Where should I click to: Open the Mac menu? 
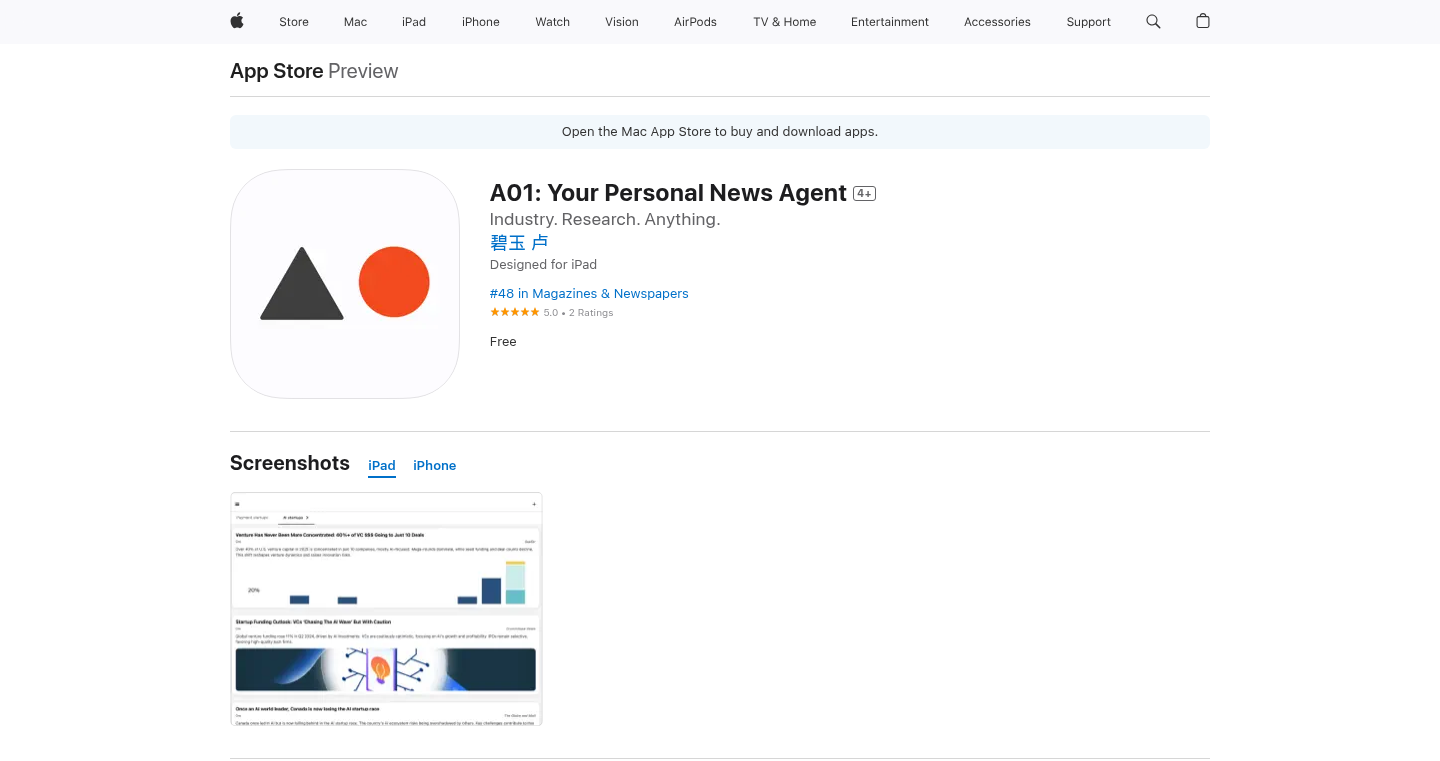click(356, 22)
